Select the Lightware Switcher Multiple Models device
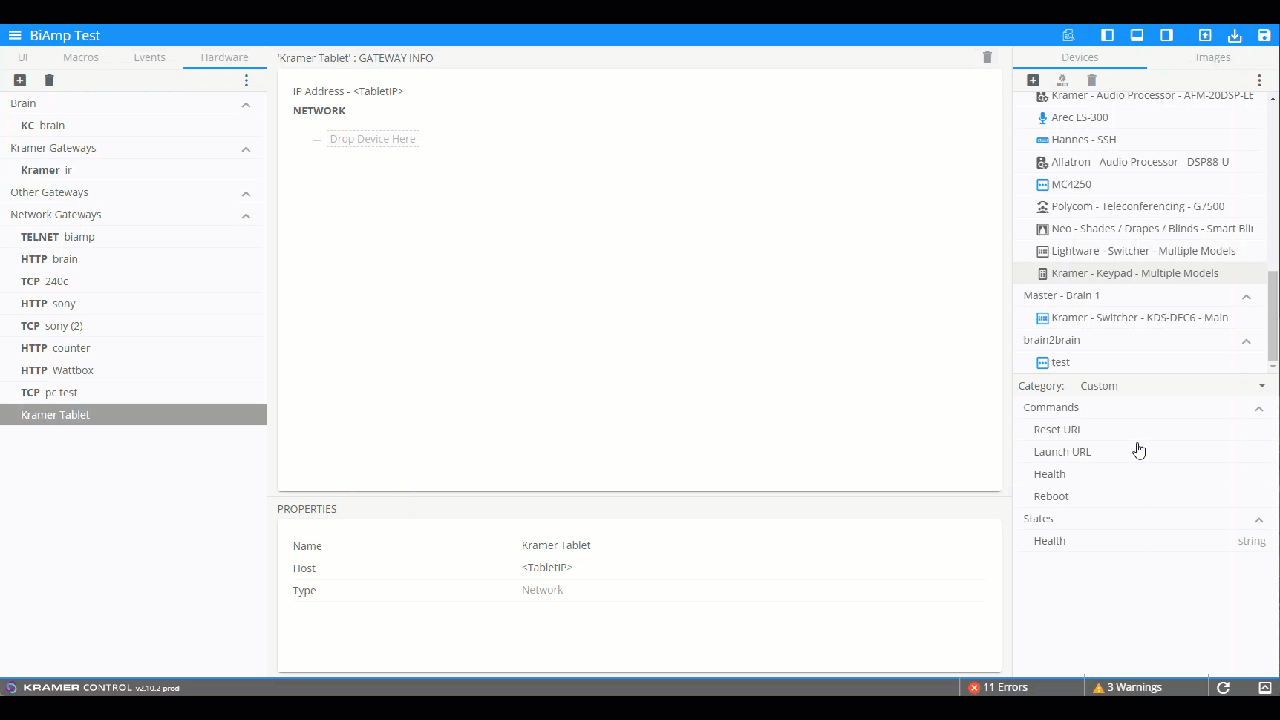 (x=1140, y=251)
